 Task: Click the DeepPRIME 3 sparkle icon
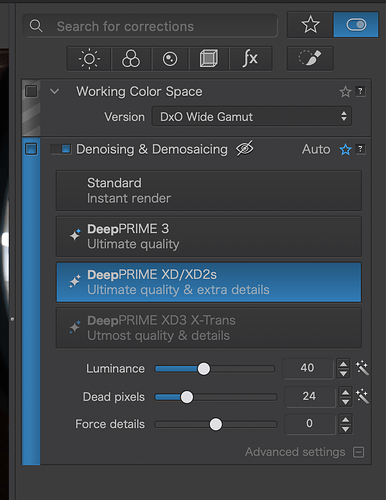pyautogui.click(x=75, y=235)
